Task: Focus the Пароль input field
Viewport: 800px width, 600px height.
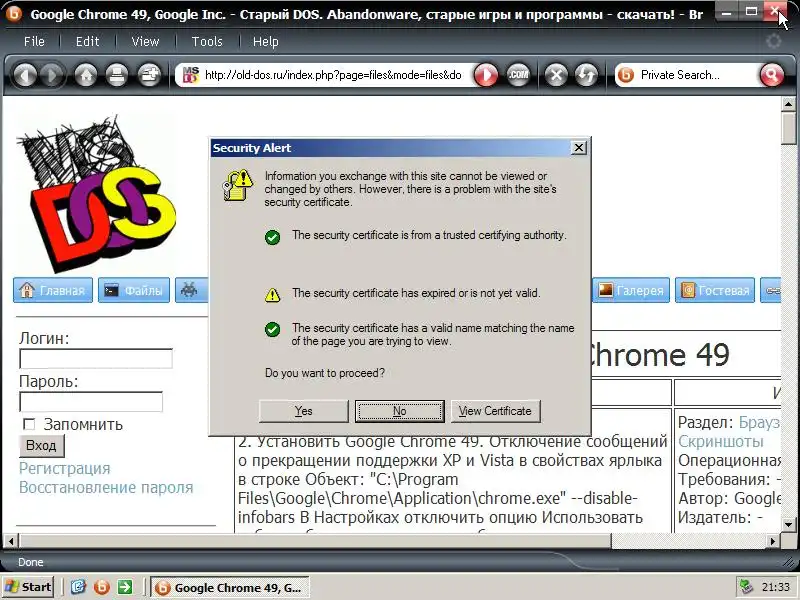Action: (x=91, y=402)
